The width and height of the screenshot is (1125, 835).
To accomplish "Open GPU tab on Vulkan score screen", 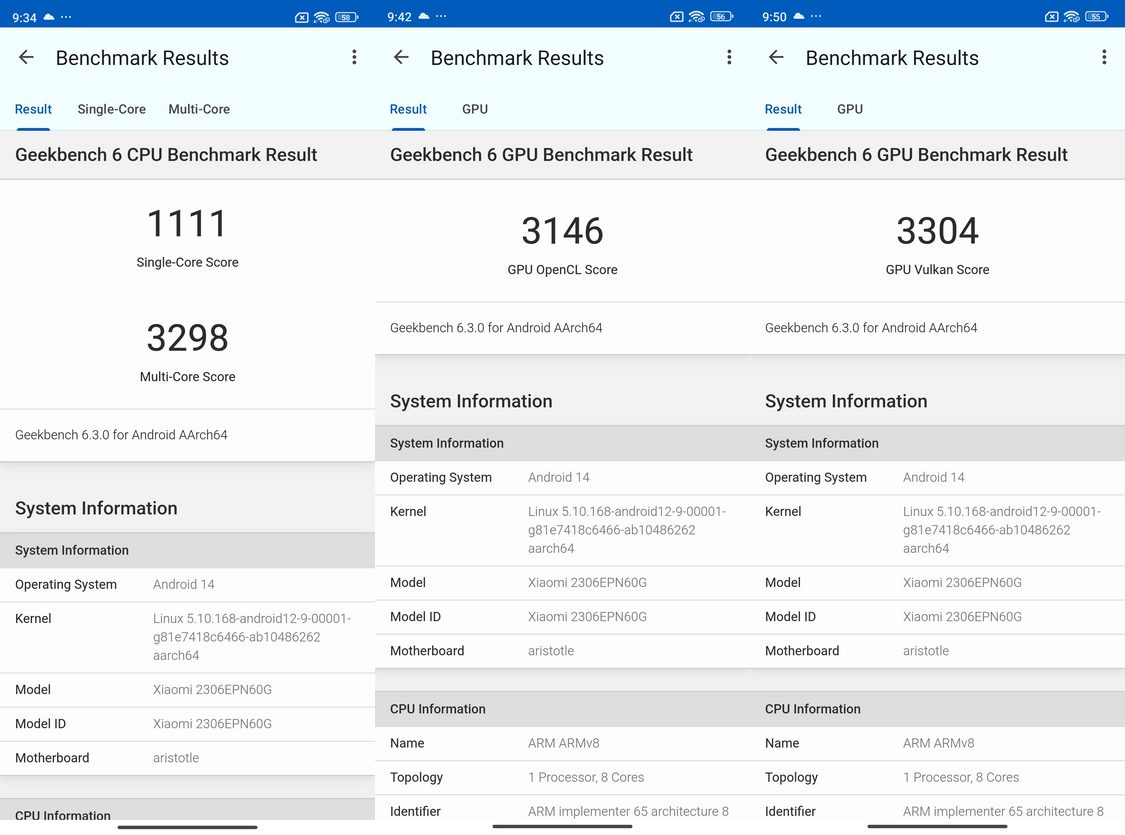I will 849,109.
